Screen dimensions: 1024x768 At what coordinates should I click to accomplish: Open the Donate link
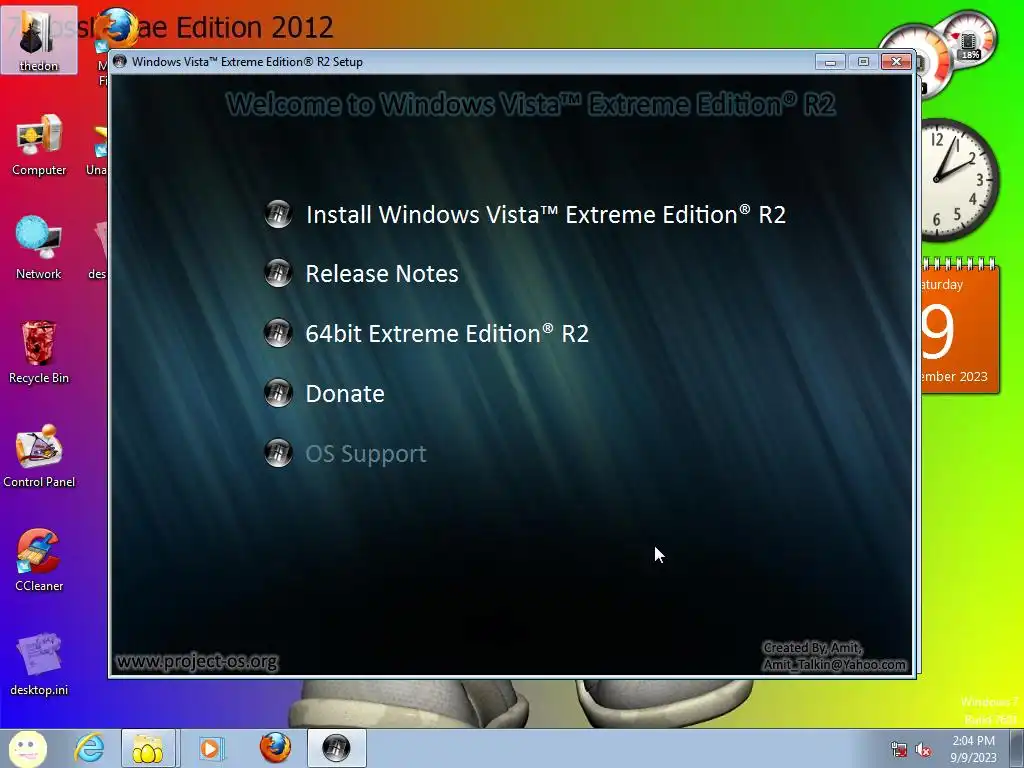point(345,394)
